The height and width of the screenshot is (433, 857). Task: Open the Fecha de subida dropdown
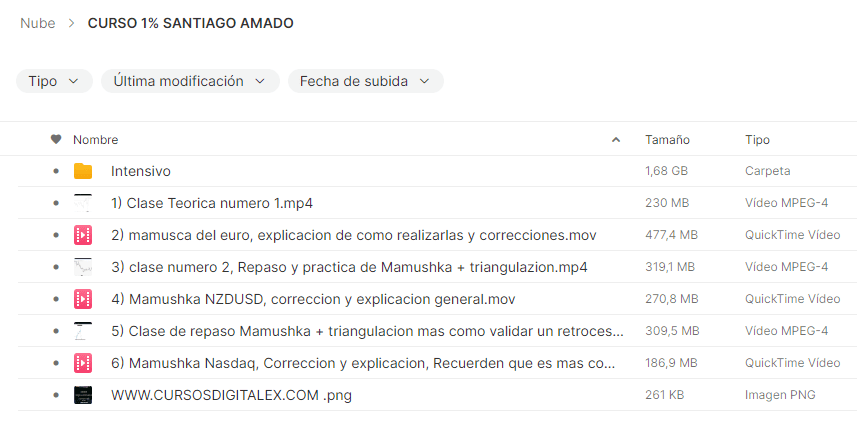click(366, 81)
